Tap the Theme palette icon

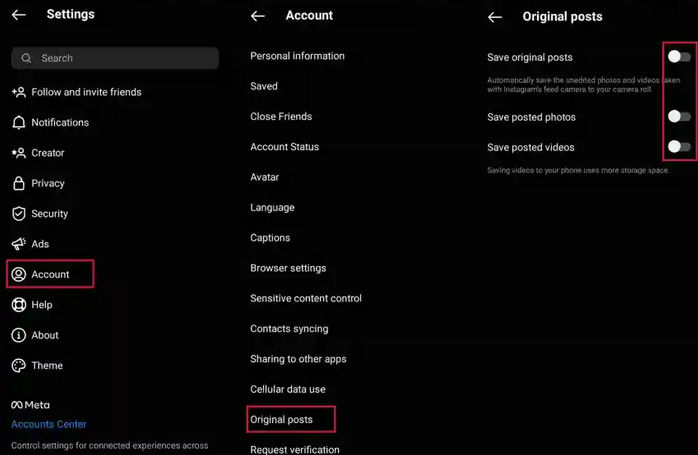[19, 366]
